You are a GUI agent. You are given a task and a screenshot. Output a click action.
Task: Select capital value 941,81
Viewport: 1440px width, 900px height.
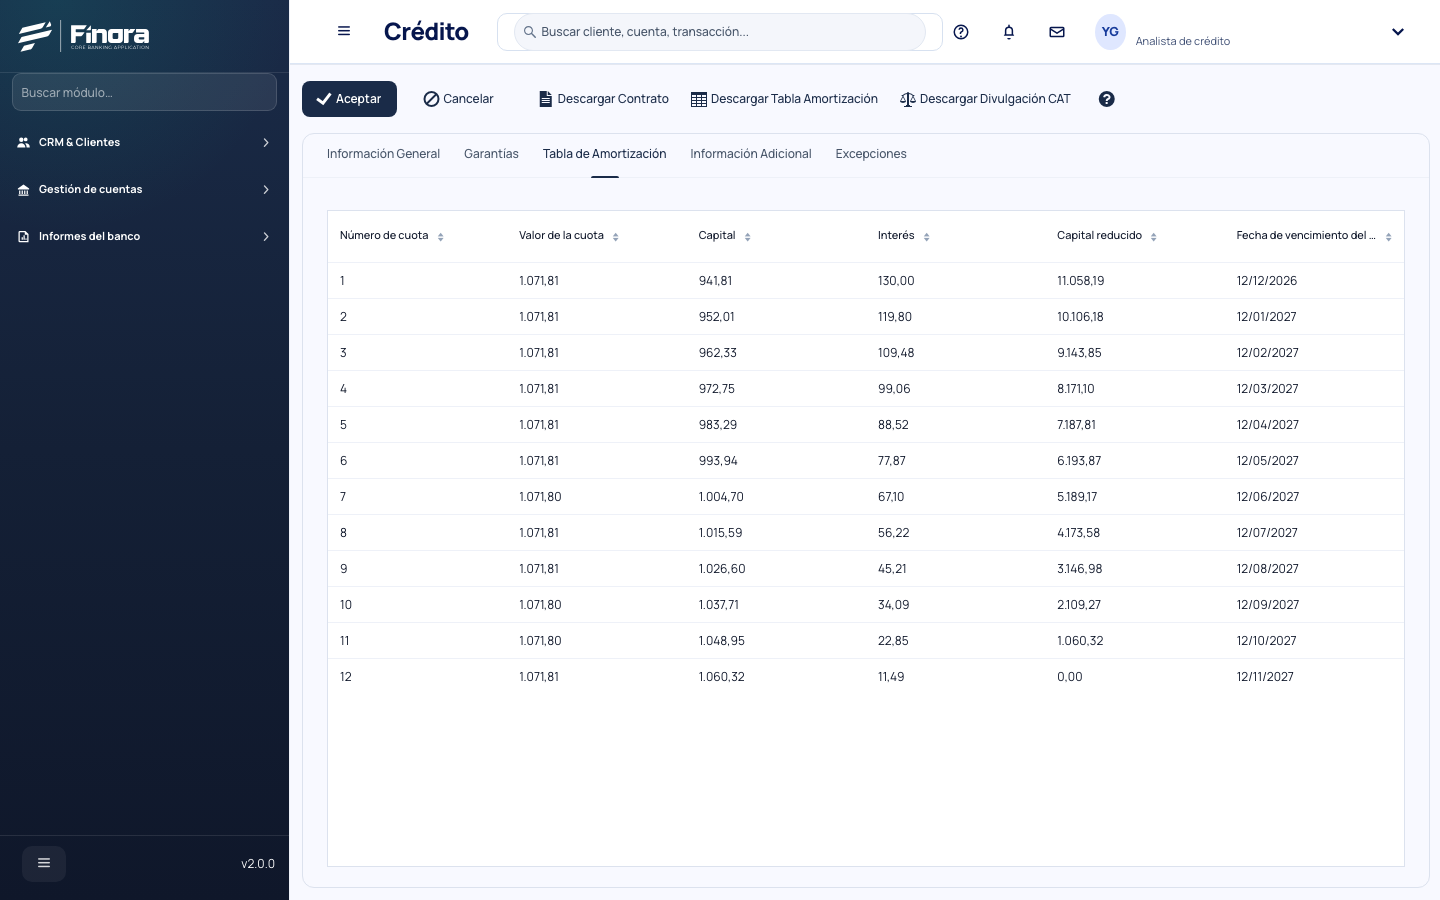click(715, 281)
